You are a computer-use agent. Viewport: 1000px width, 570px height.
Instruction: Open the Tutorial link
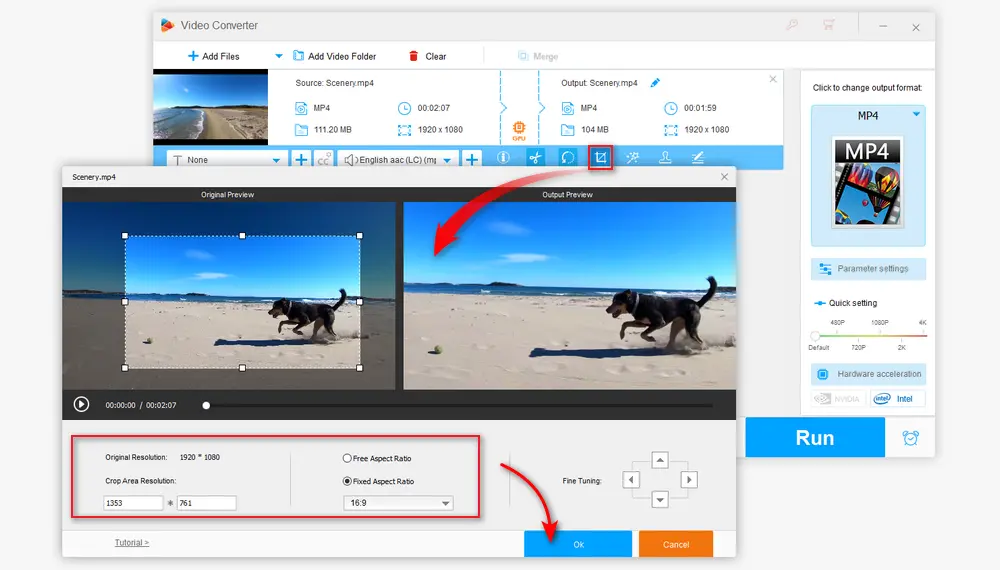point(131,543)
